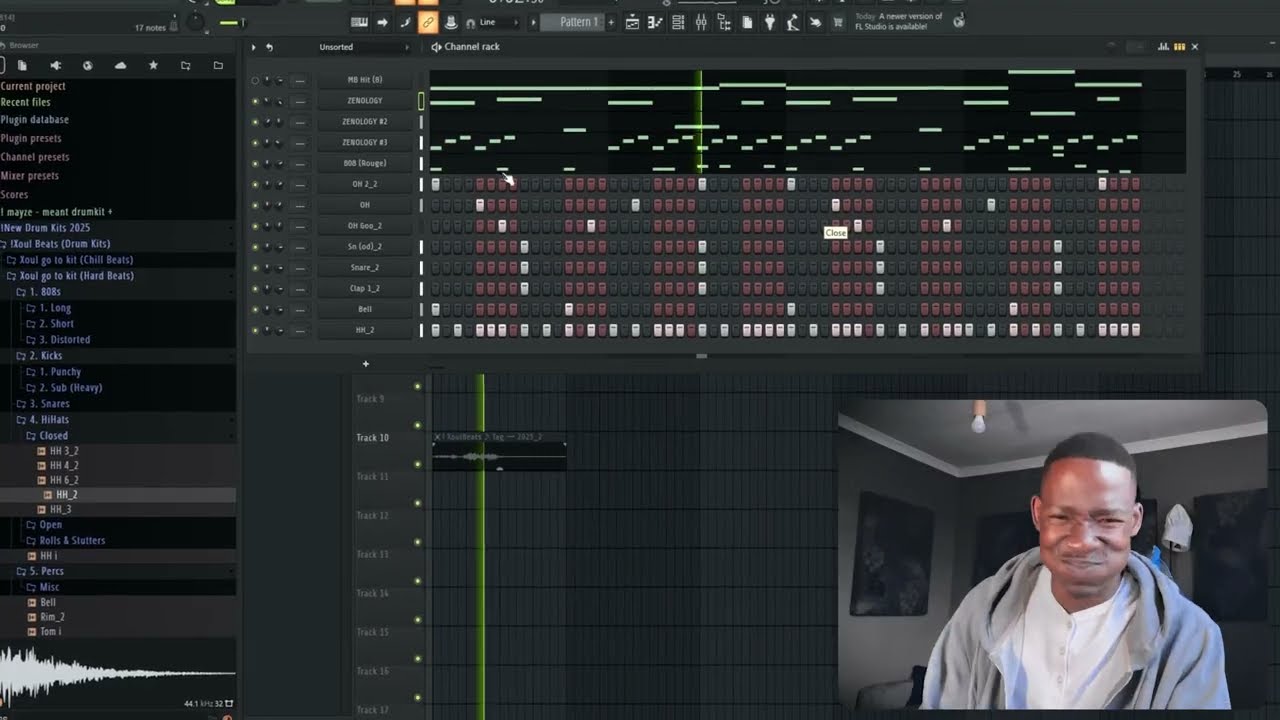Open Mixer presets in Browser
The image size is (1280, 720).
coord(30,176)
